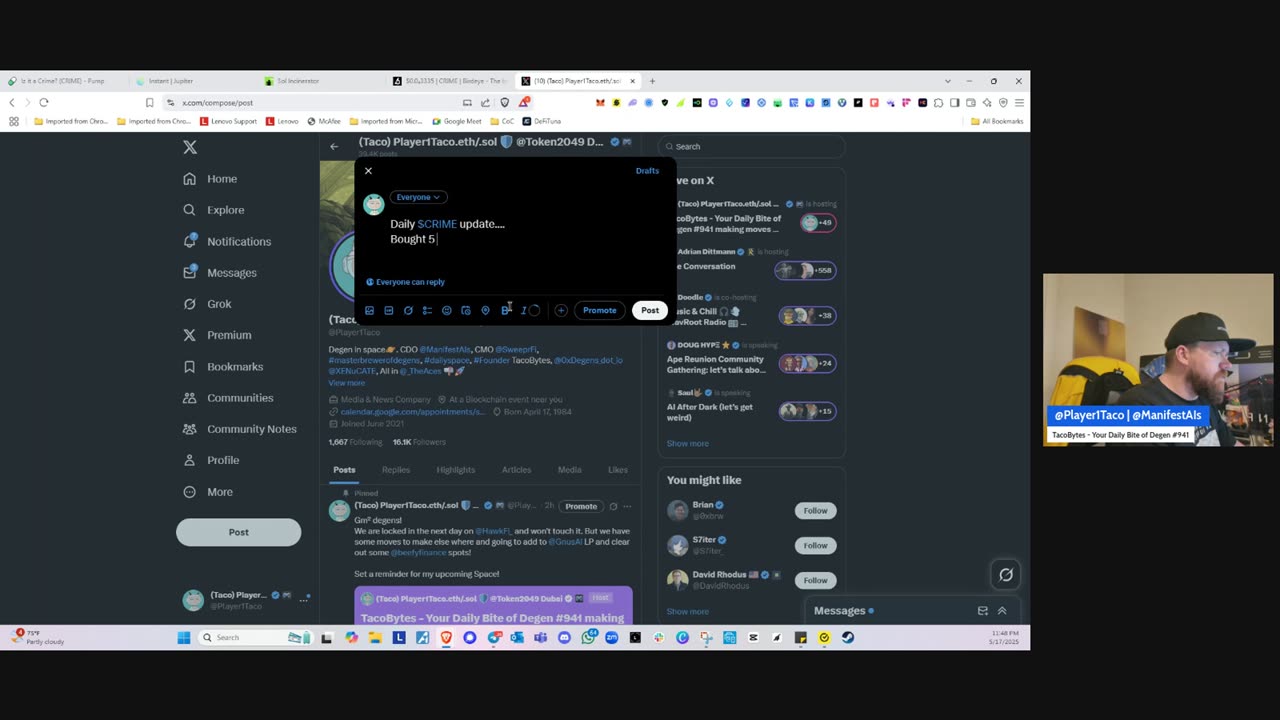Open the floating Grok button
The width and height of the screenshot is (1280, 720).
[x=1006, y=575]
